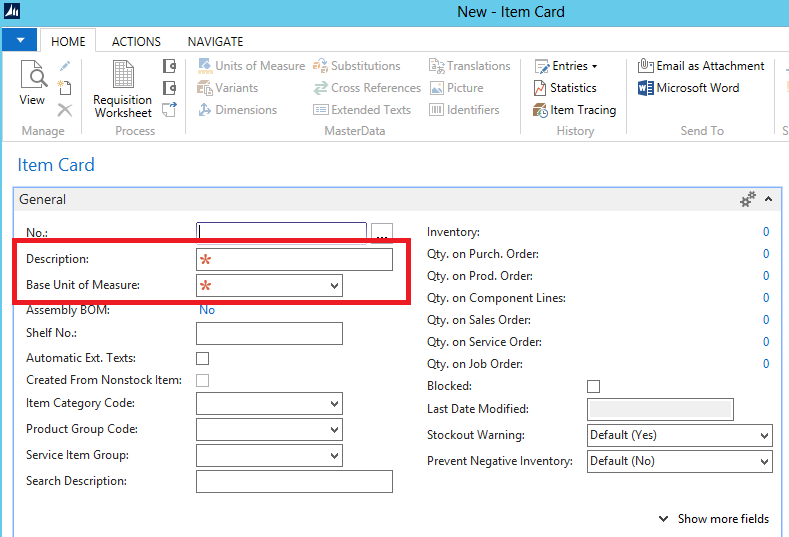
Task: Click Qty. on Component Lines value 0
Action: (766, 298)
